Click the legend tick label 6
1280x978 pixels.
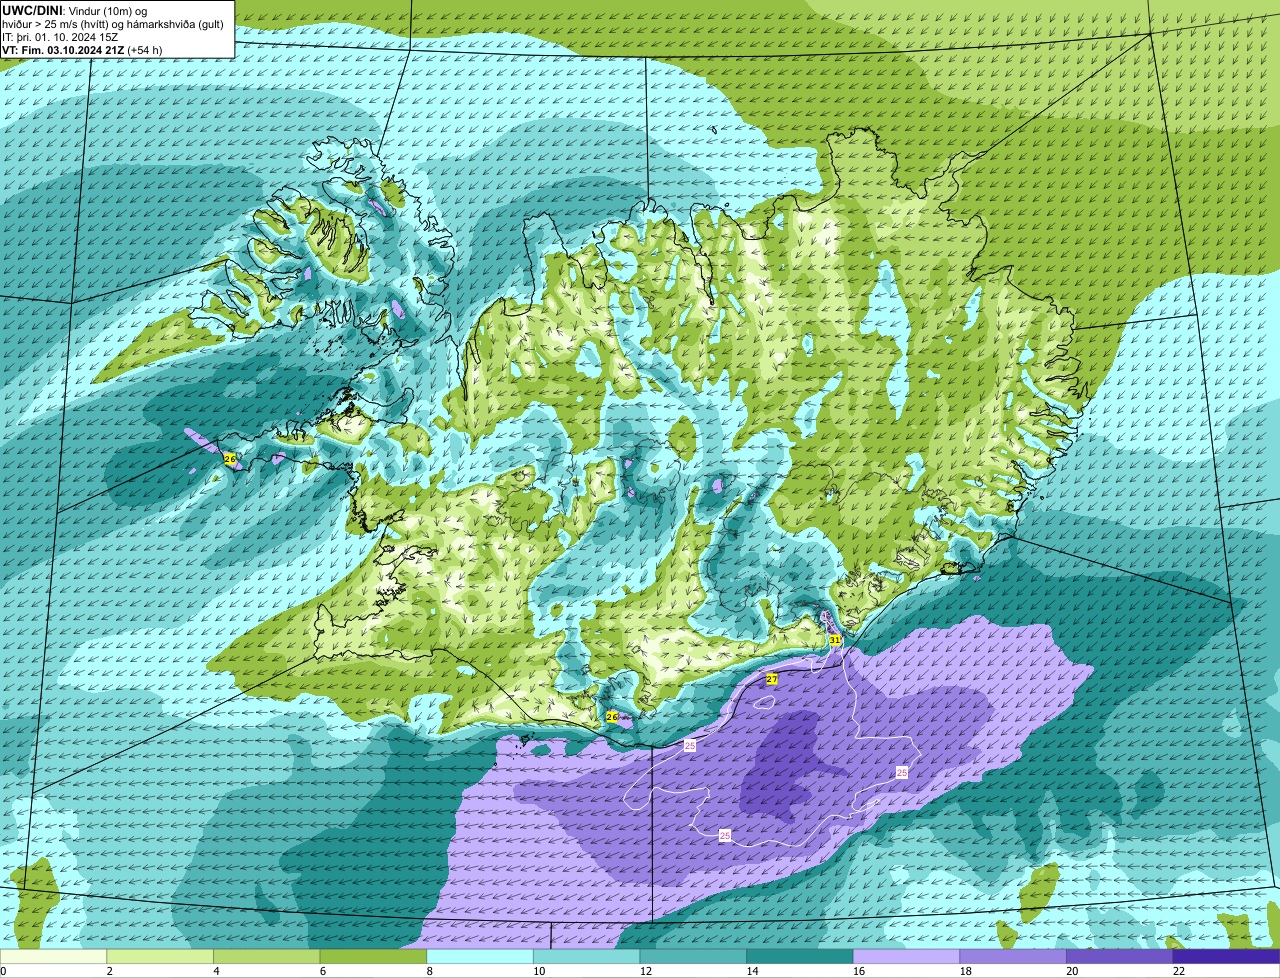[x=322, y=971]
